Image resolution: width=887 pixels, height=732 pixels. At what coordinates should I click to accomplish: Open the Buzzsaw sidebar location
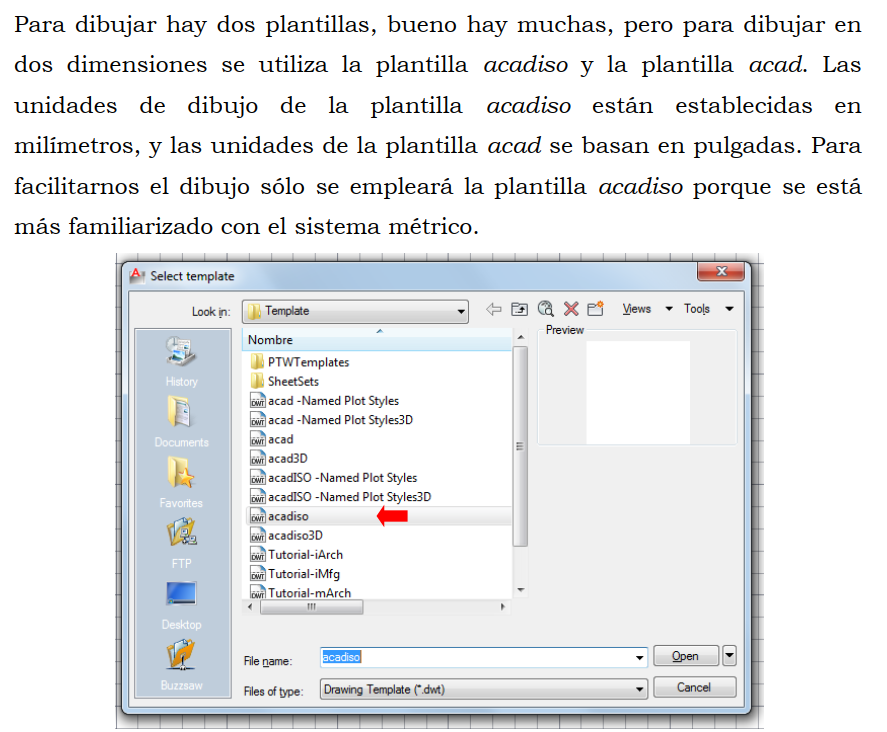coord(181,655)
